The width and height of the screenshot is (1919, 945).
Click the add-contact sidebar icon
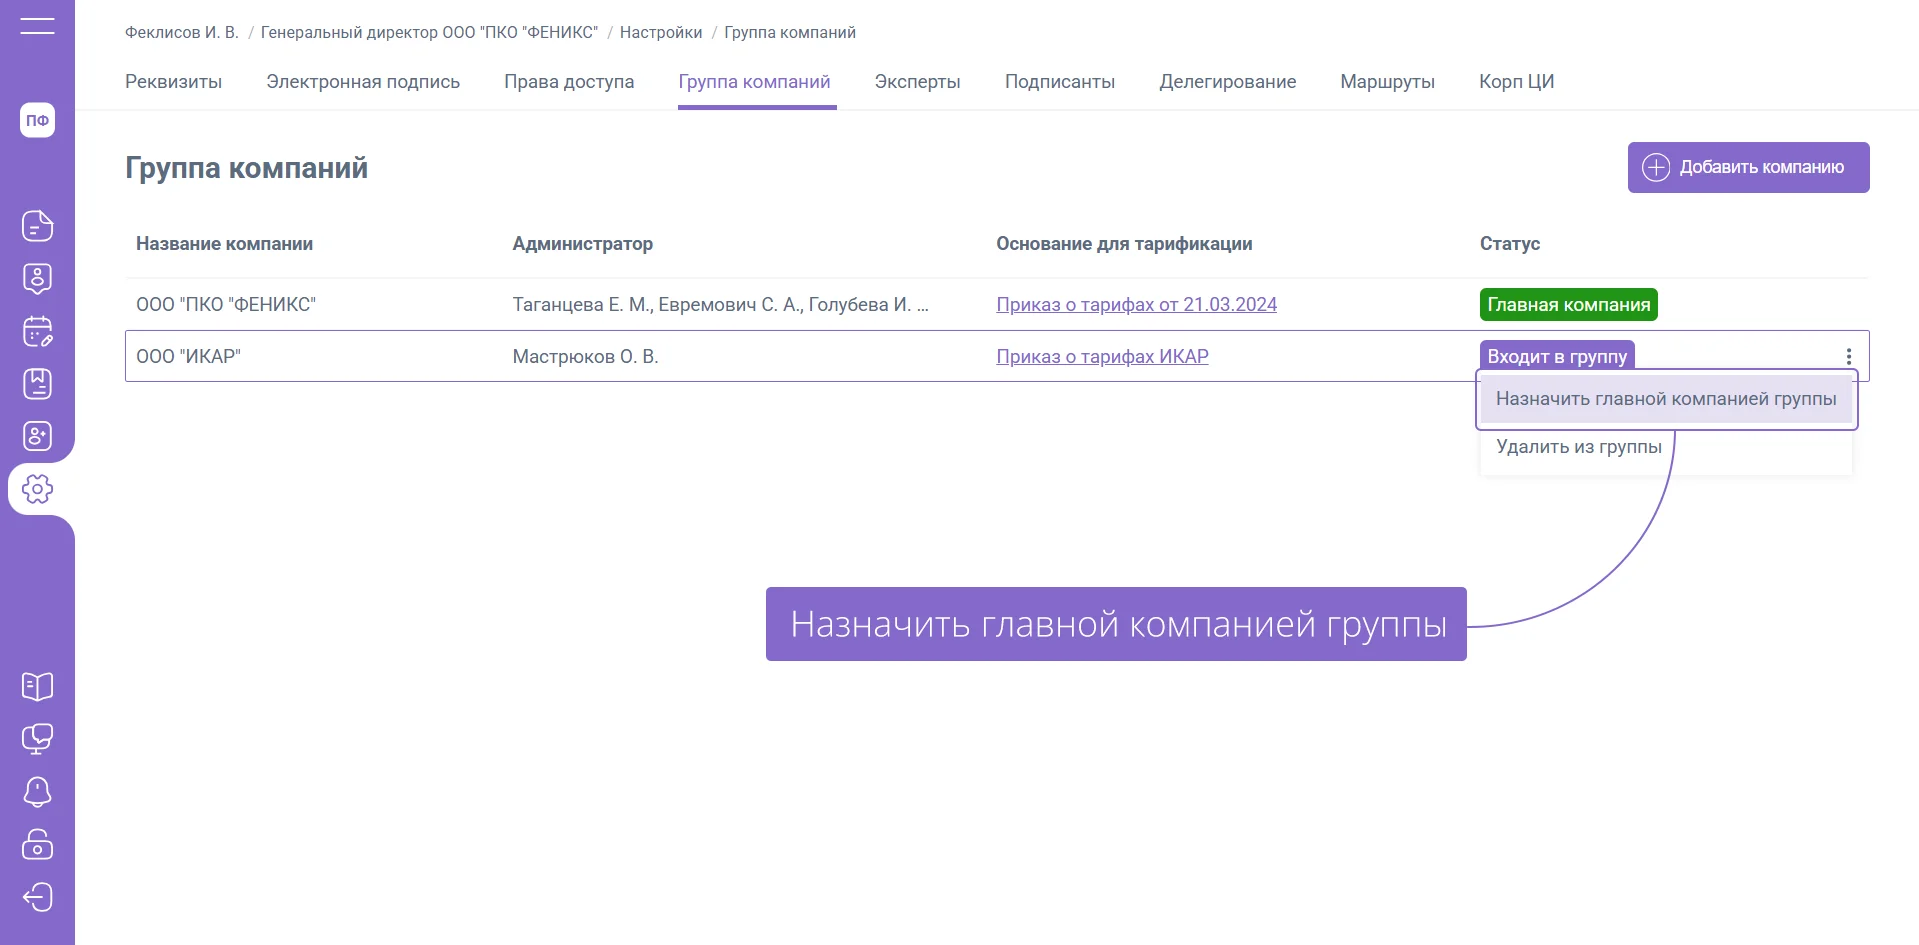pos(37,436)
